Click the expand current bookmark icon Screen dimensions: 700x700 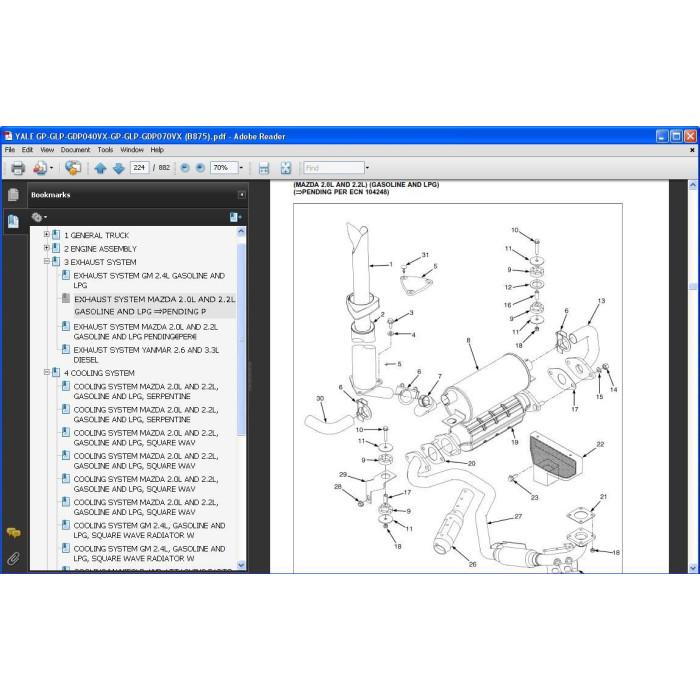(235, 217)
